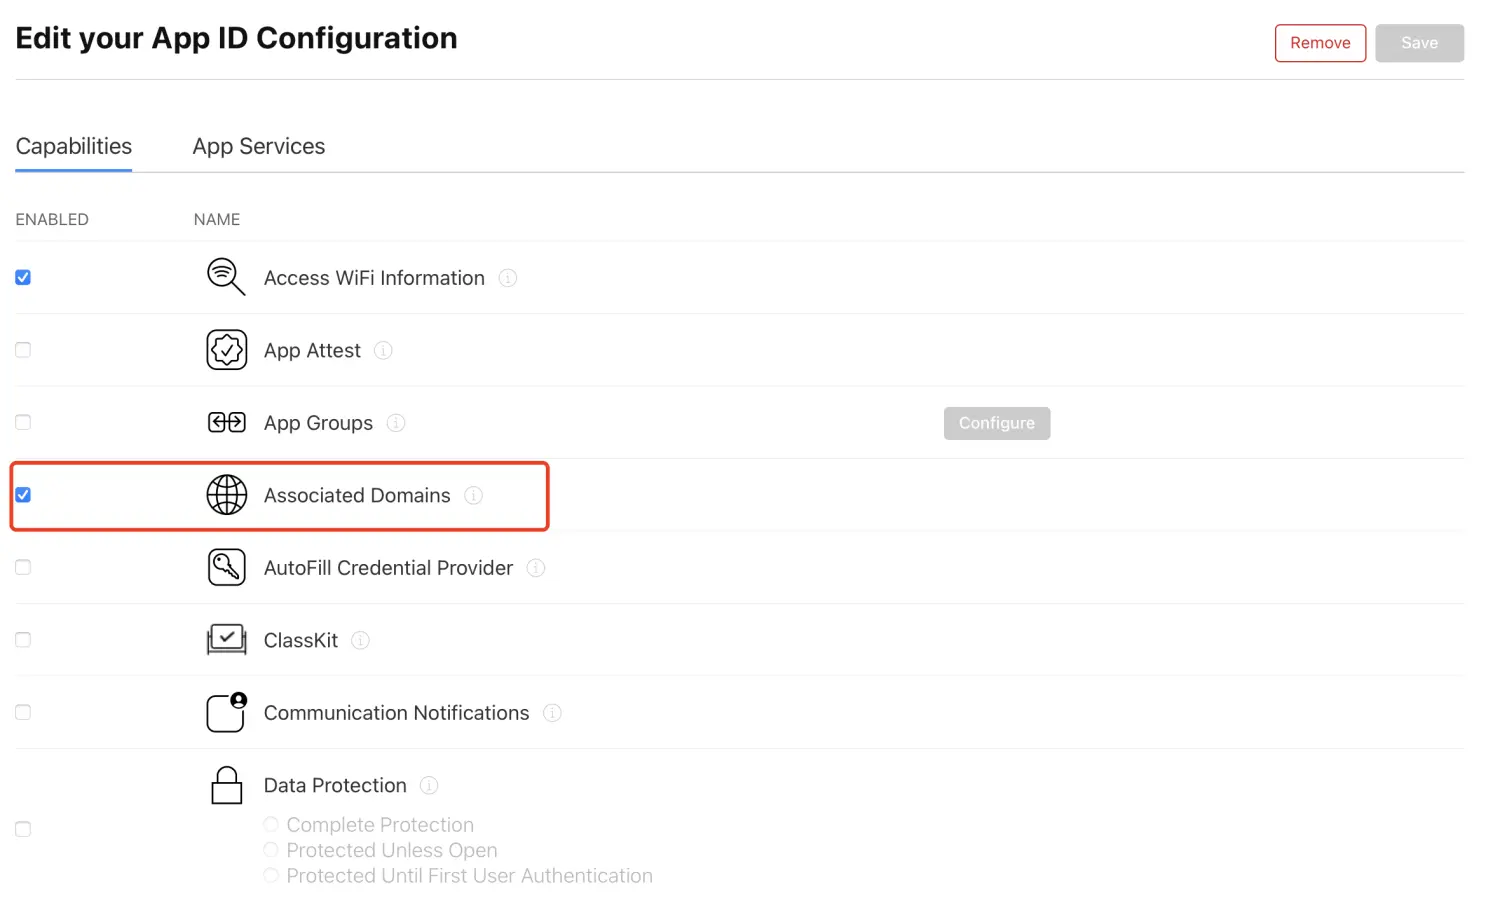Choose Protected Unless Open radio option

point(271,850)
